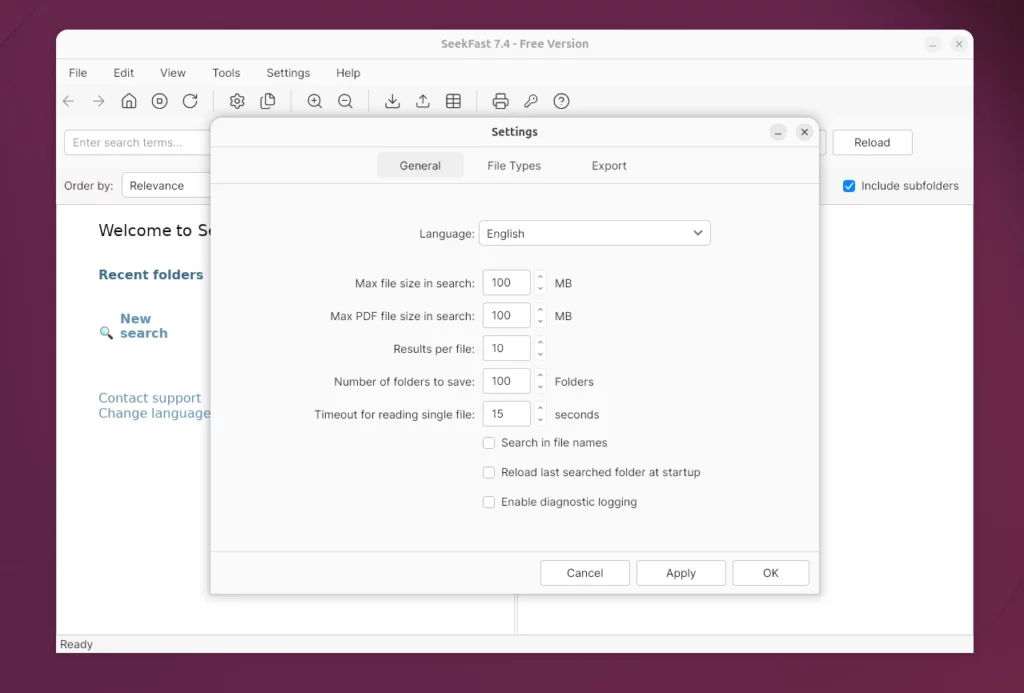The width and height of the screenshot is (1024, 693).
Task: Click the key license toolbar icon
Action: tap(531, 101)
